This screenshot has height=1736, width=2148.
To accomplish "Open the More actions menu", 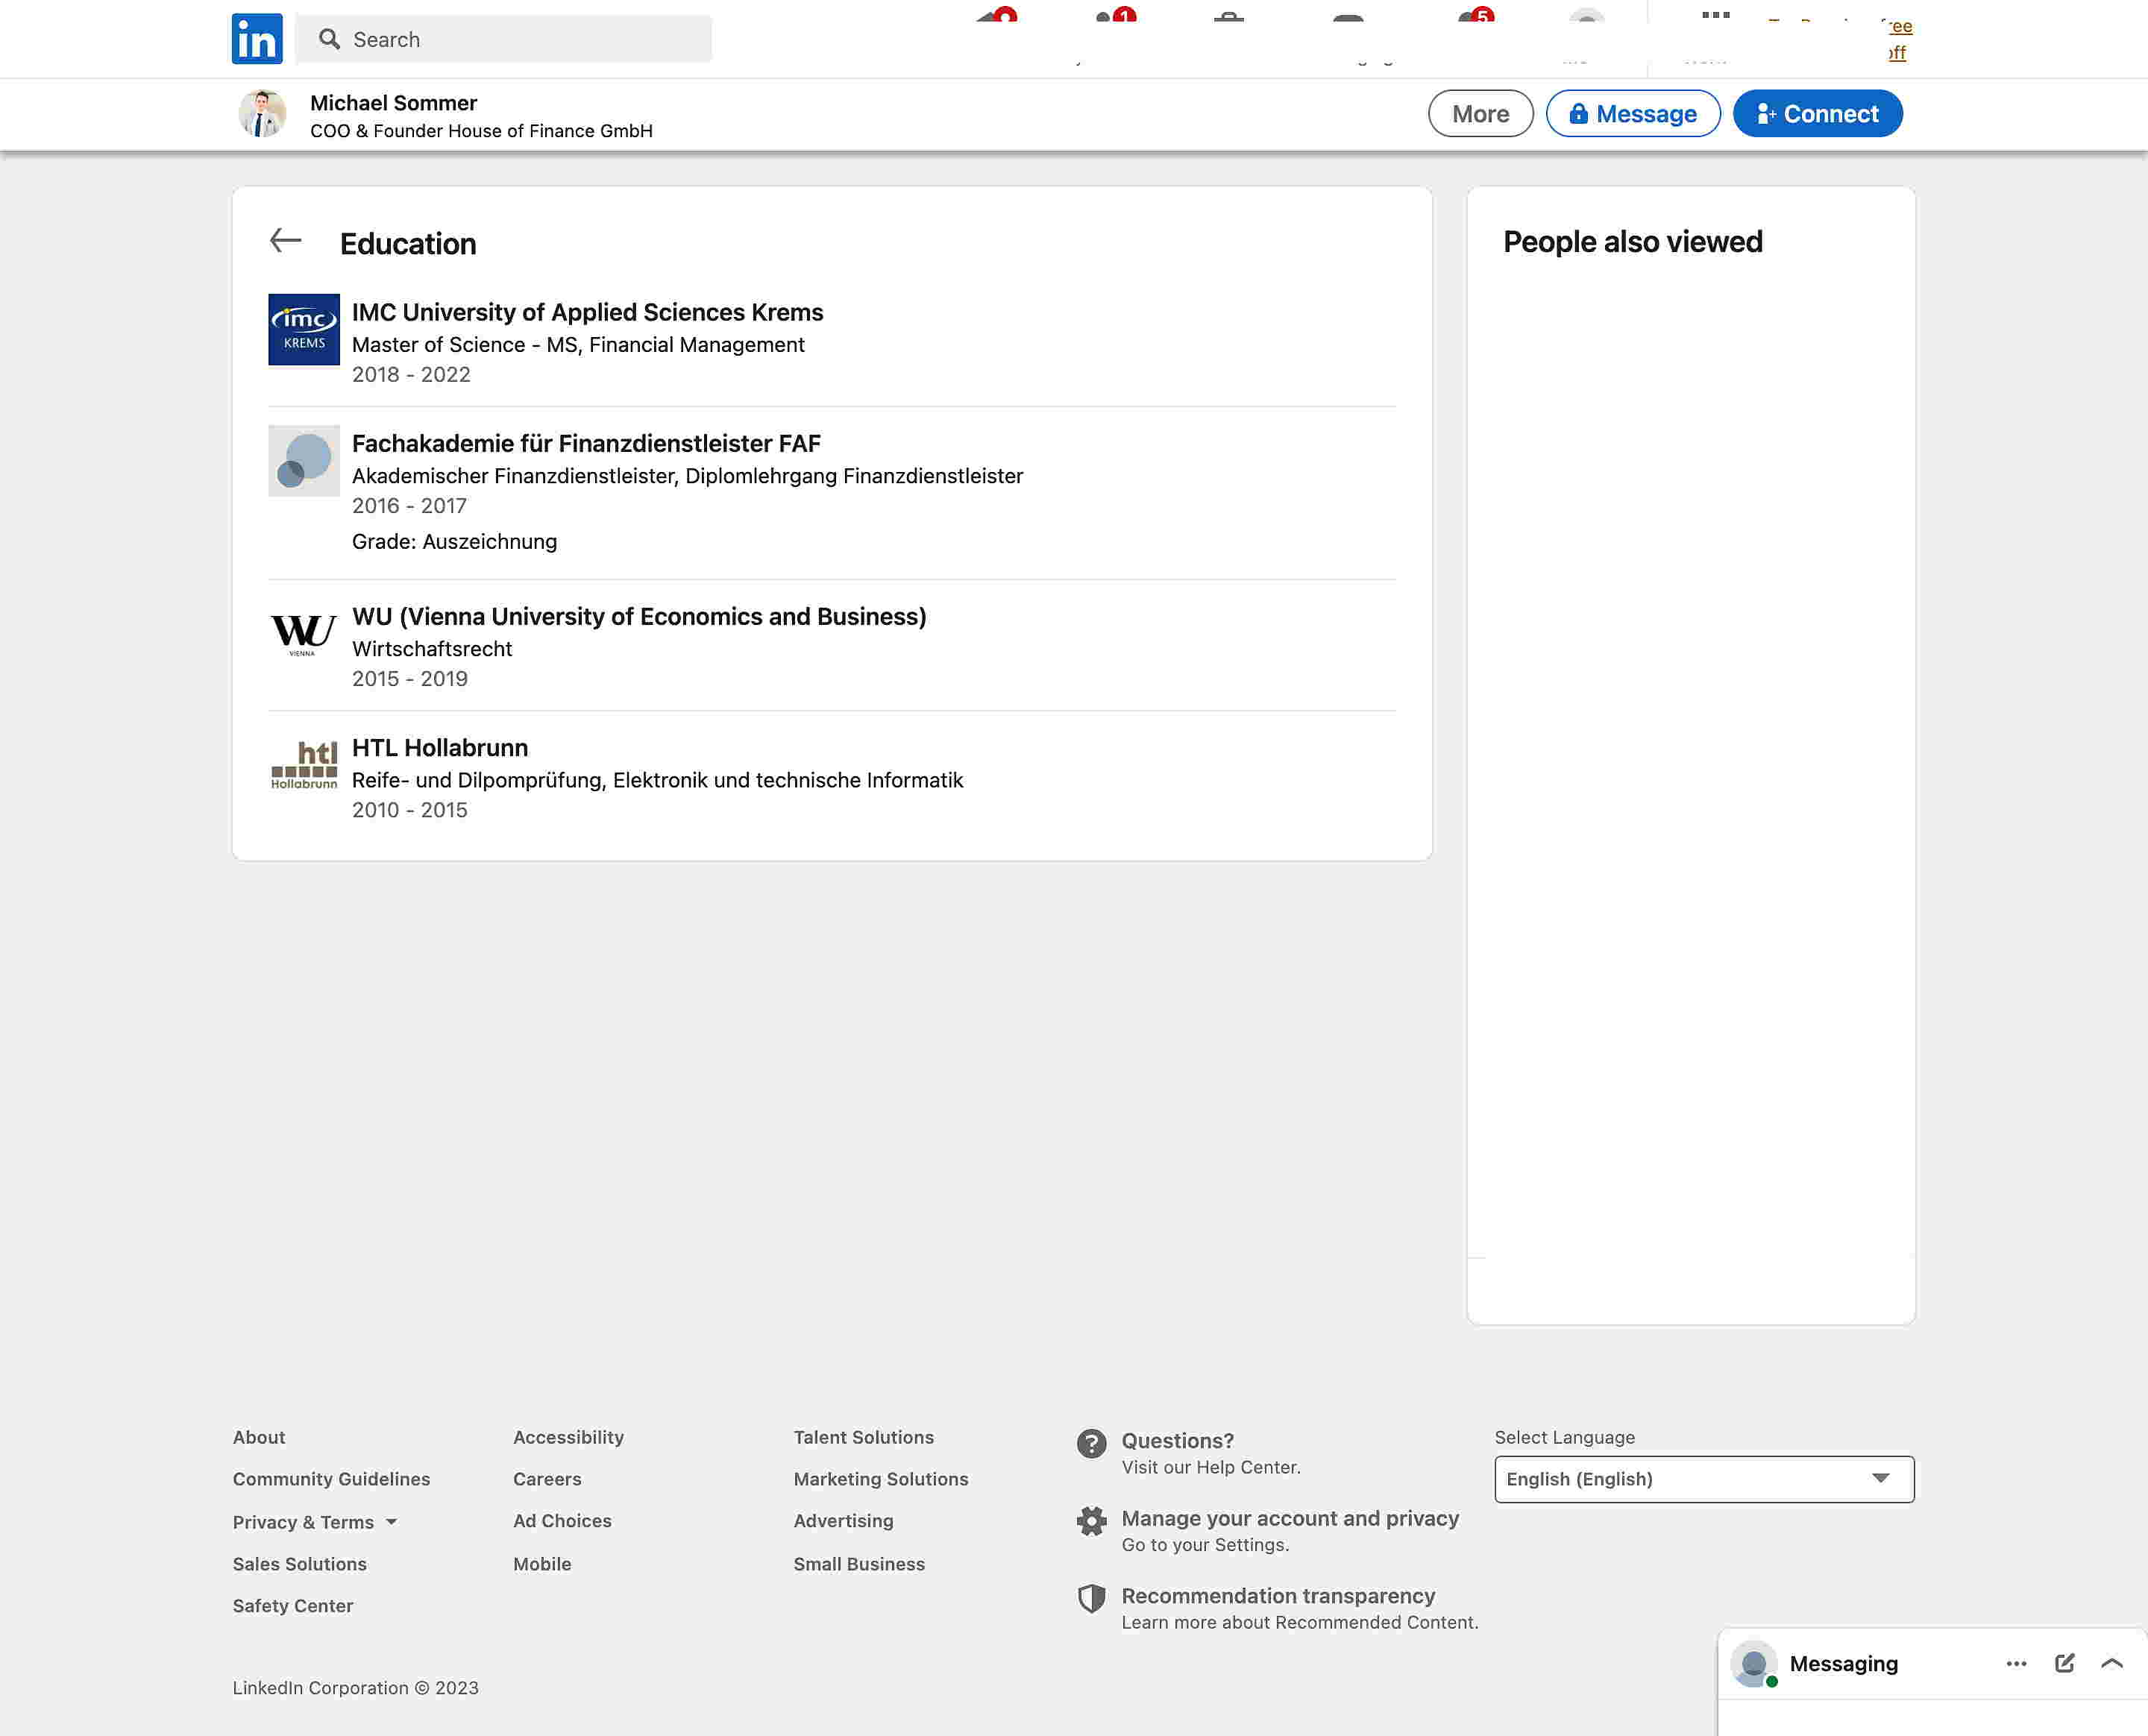I will pos(1480,114).
